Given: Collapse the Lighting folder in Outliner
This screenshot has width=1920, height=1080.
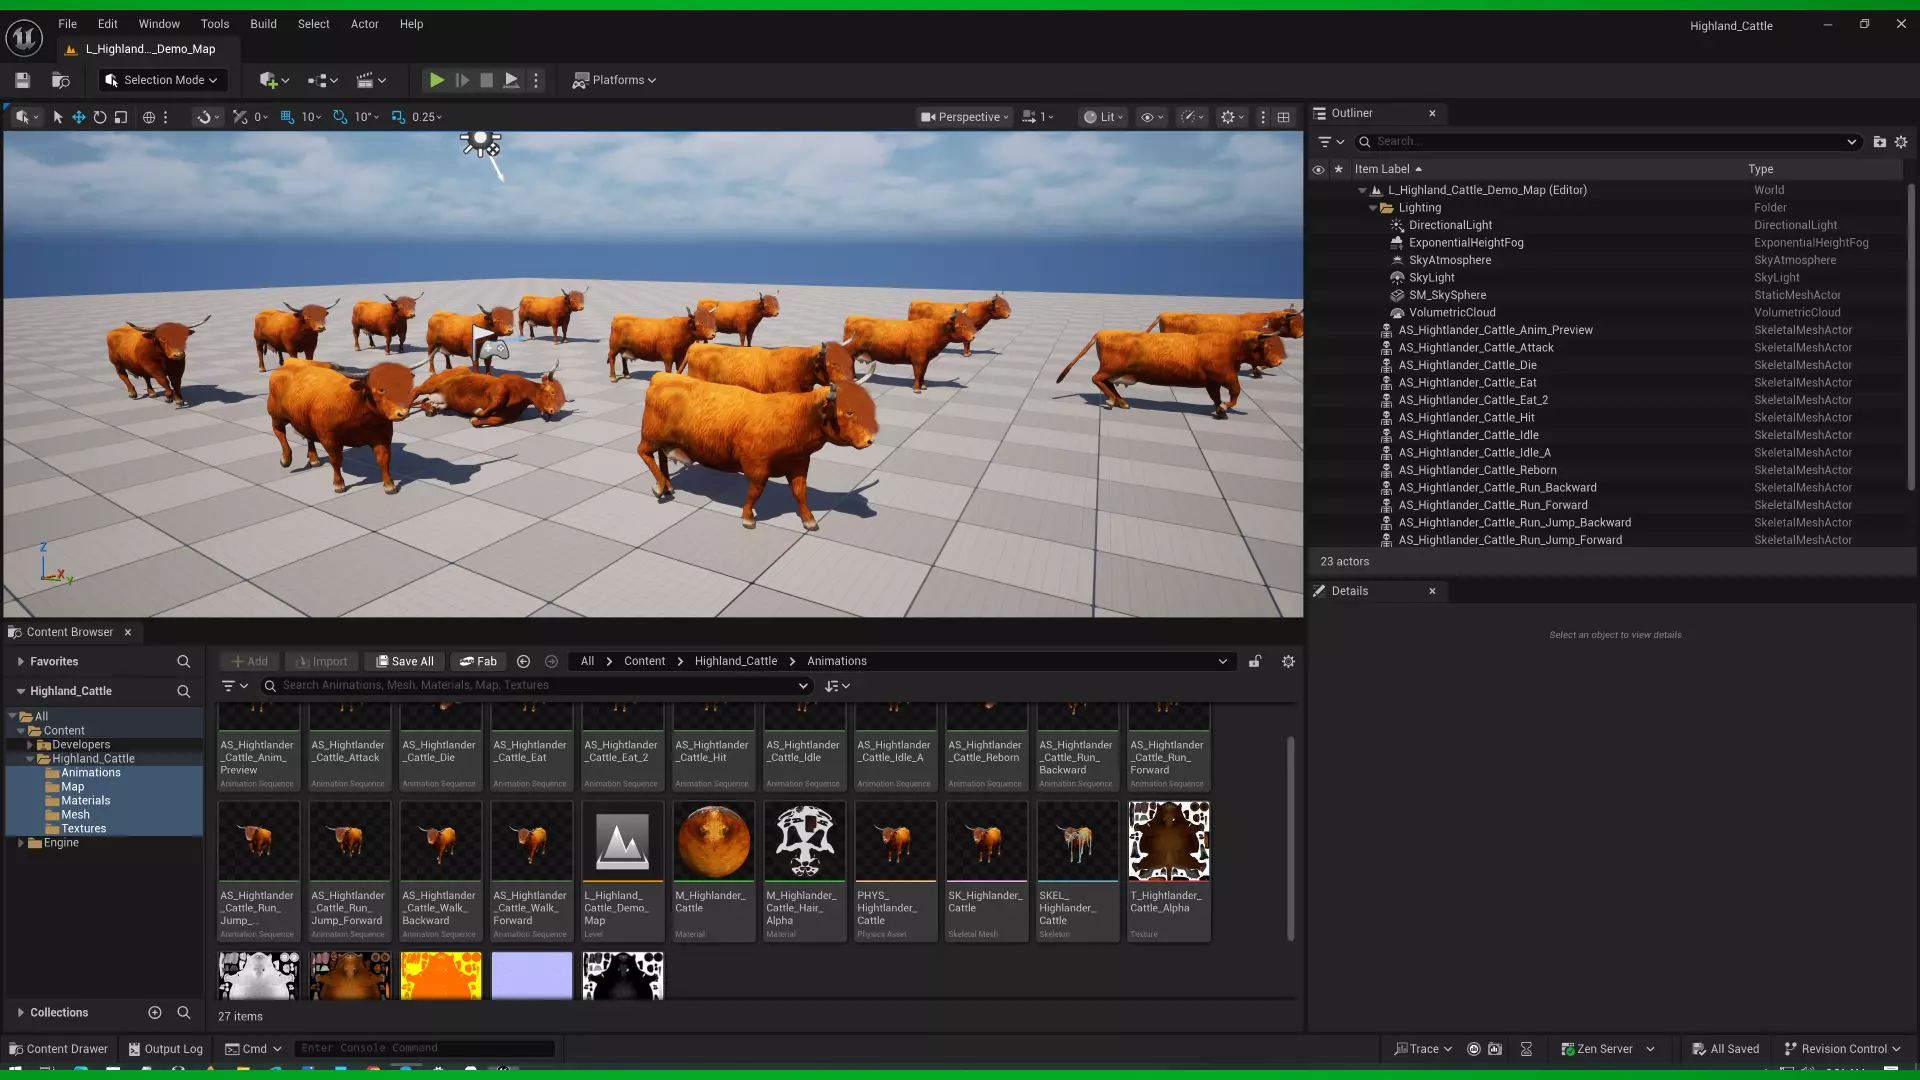Looking at the screenshot, I should (x=1373, y=208).
